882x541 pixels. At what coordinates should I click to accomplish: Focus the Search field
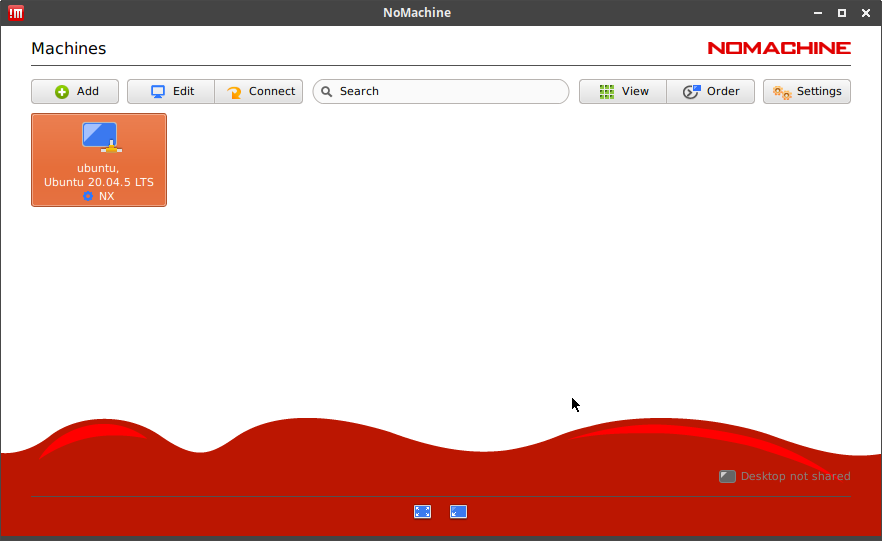pos(440,92)
